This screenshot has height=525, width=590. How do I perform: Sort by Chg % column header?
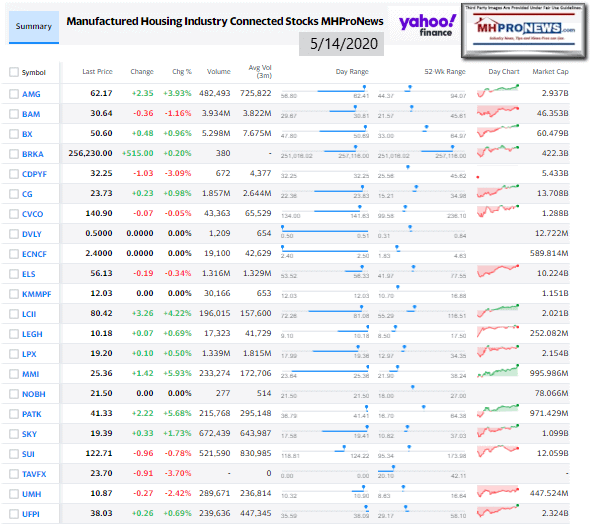click(x=182, y=72)
